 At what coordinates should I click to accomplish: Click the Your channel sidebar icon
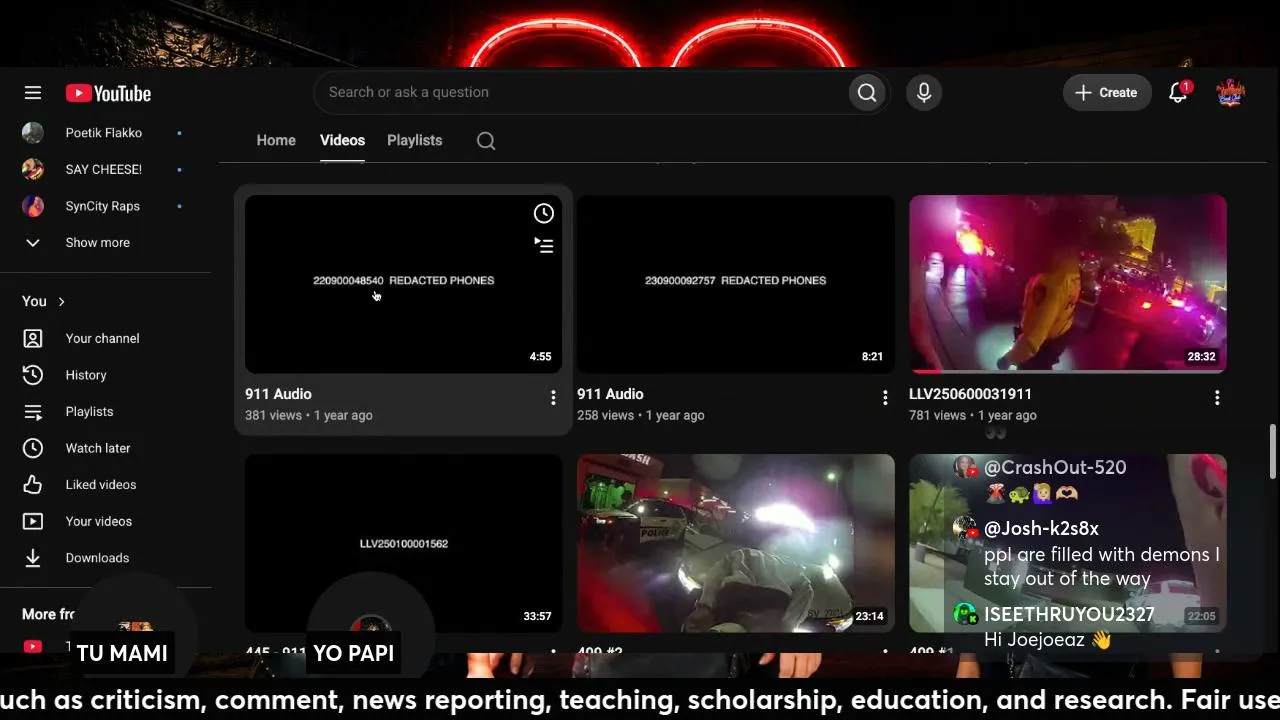click(x=33, y=338)
